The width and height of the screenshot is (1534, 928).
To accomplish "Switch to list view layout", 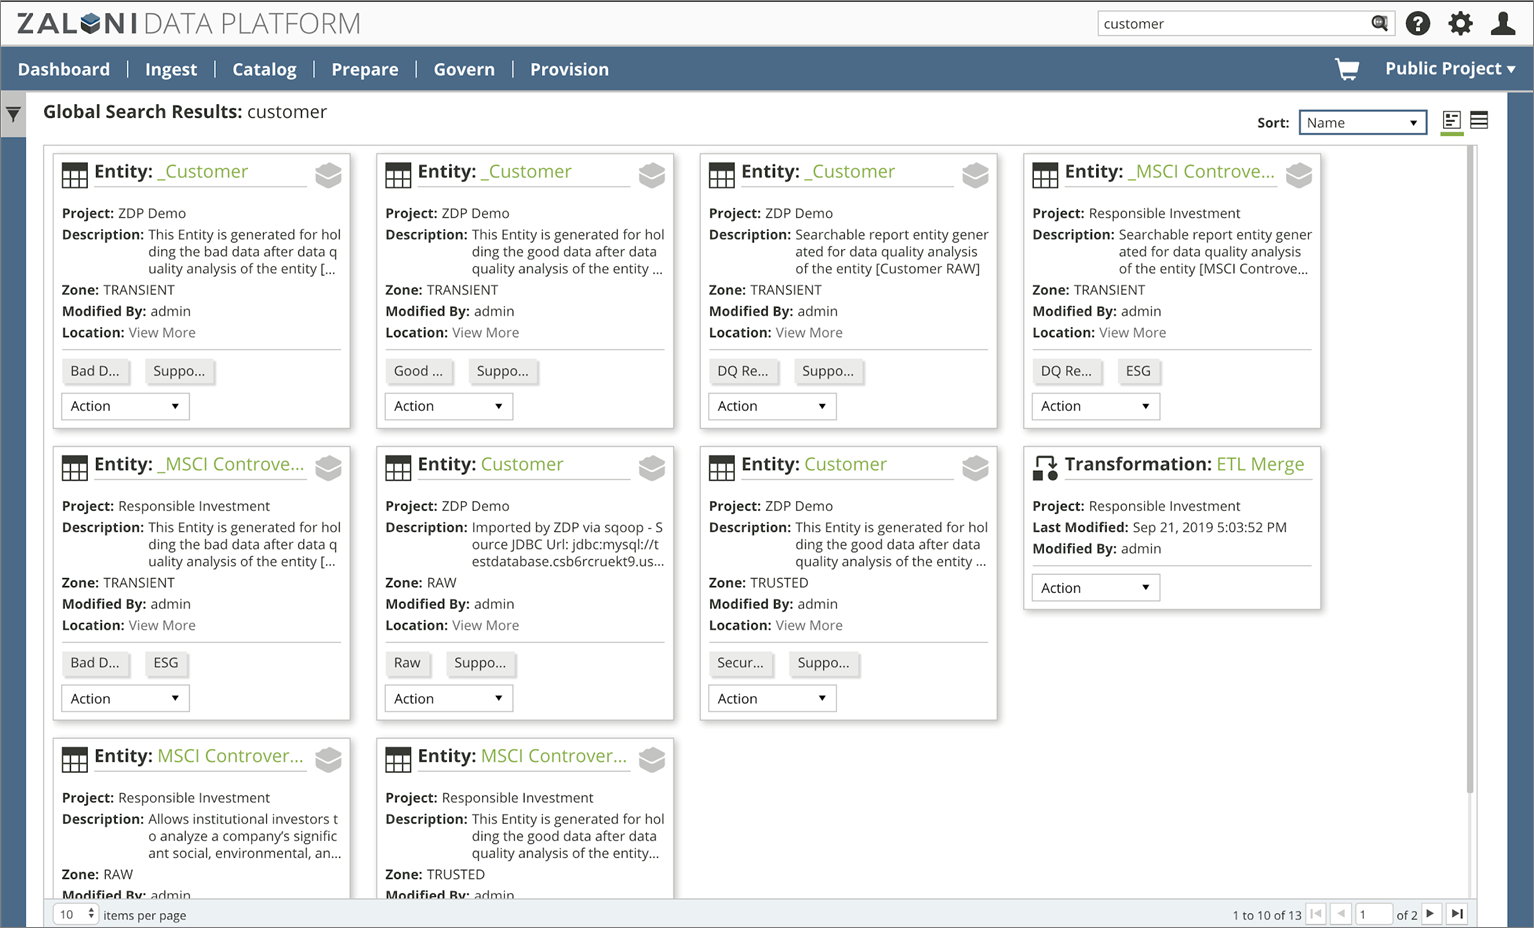I will pos(1479,121).
